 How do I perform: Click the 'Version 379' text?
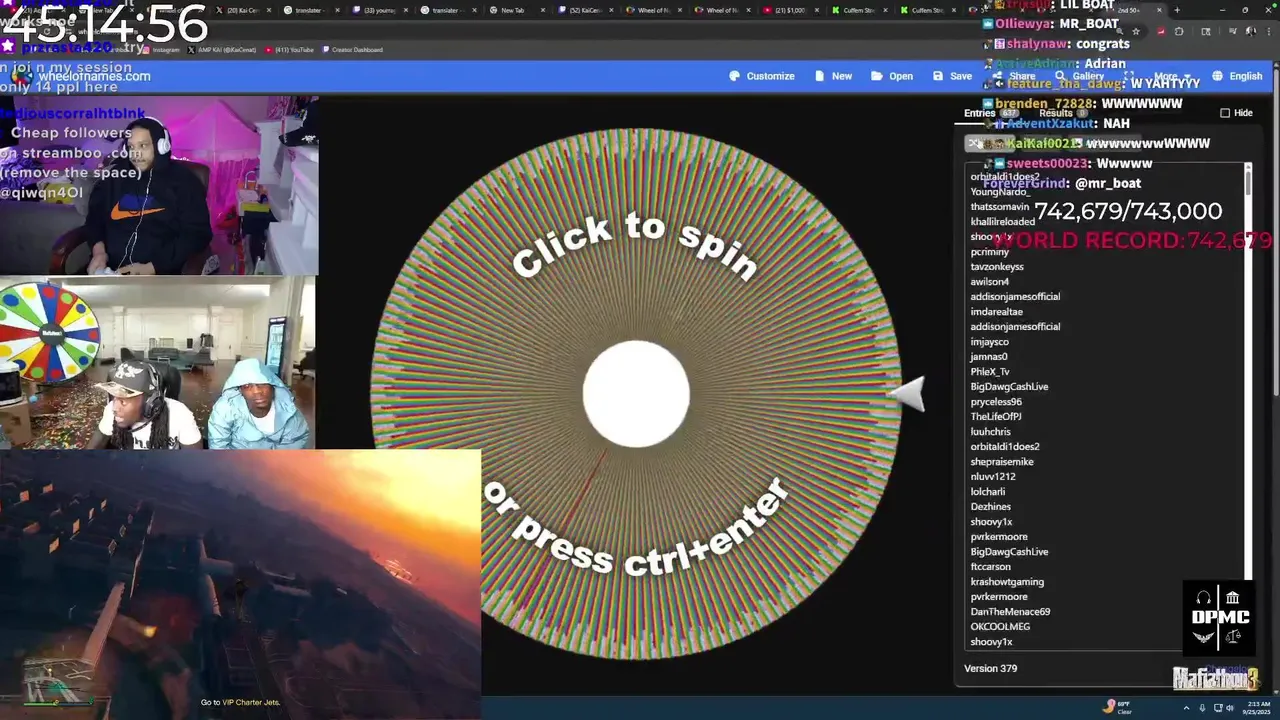[990, 668]
